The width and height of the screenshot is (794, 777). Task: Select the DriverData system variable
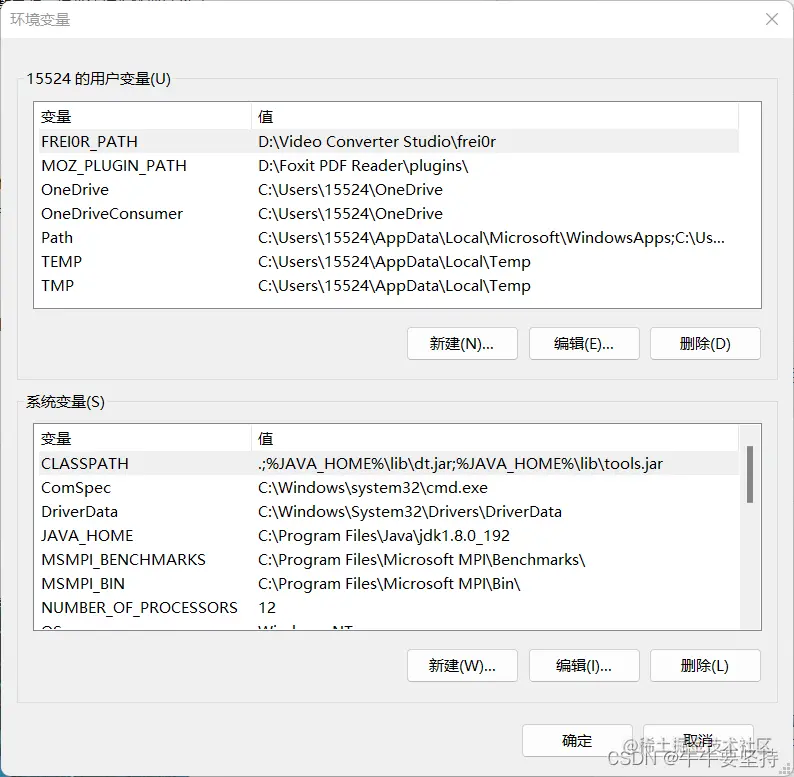[x=388, y=512]
